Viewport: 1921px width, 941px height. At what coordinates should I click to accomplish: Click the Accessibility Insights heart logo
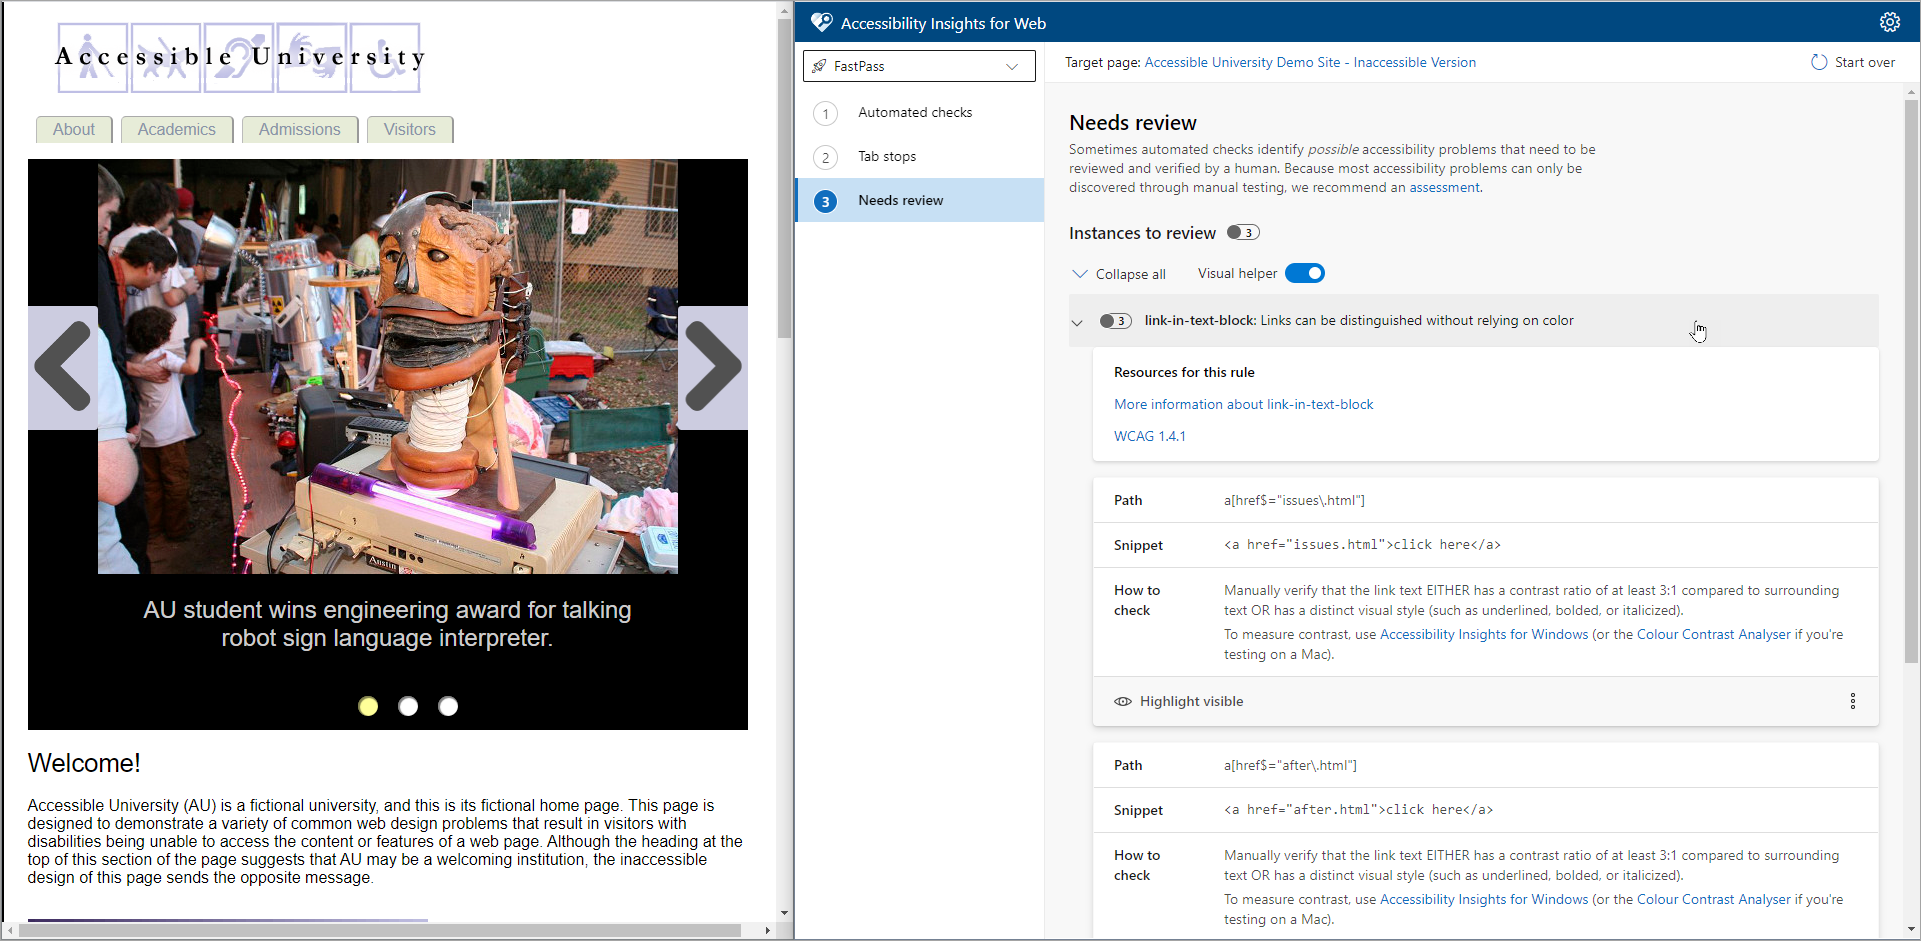pos(821,22)
